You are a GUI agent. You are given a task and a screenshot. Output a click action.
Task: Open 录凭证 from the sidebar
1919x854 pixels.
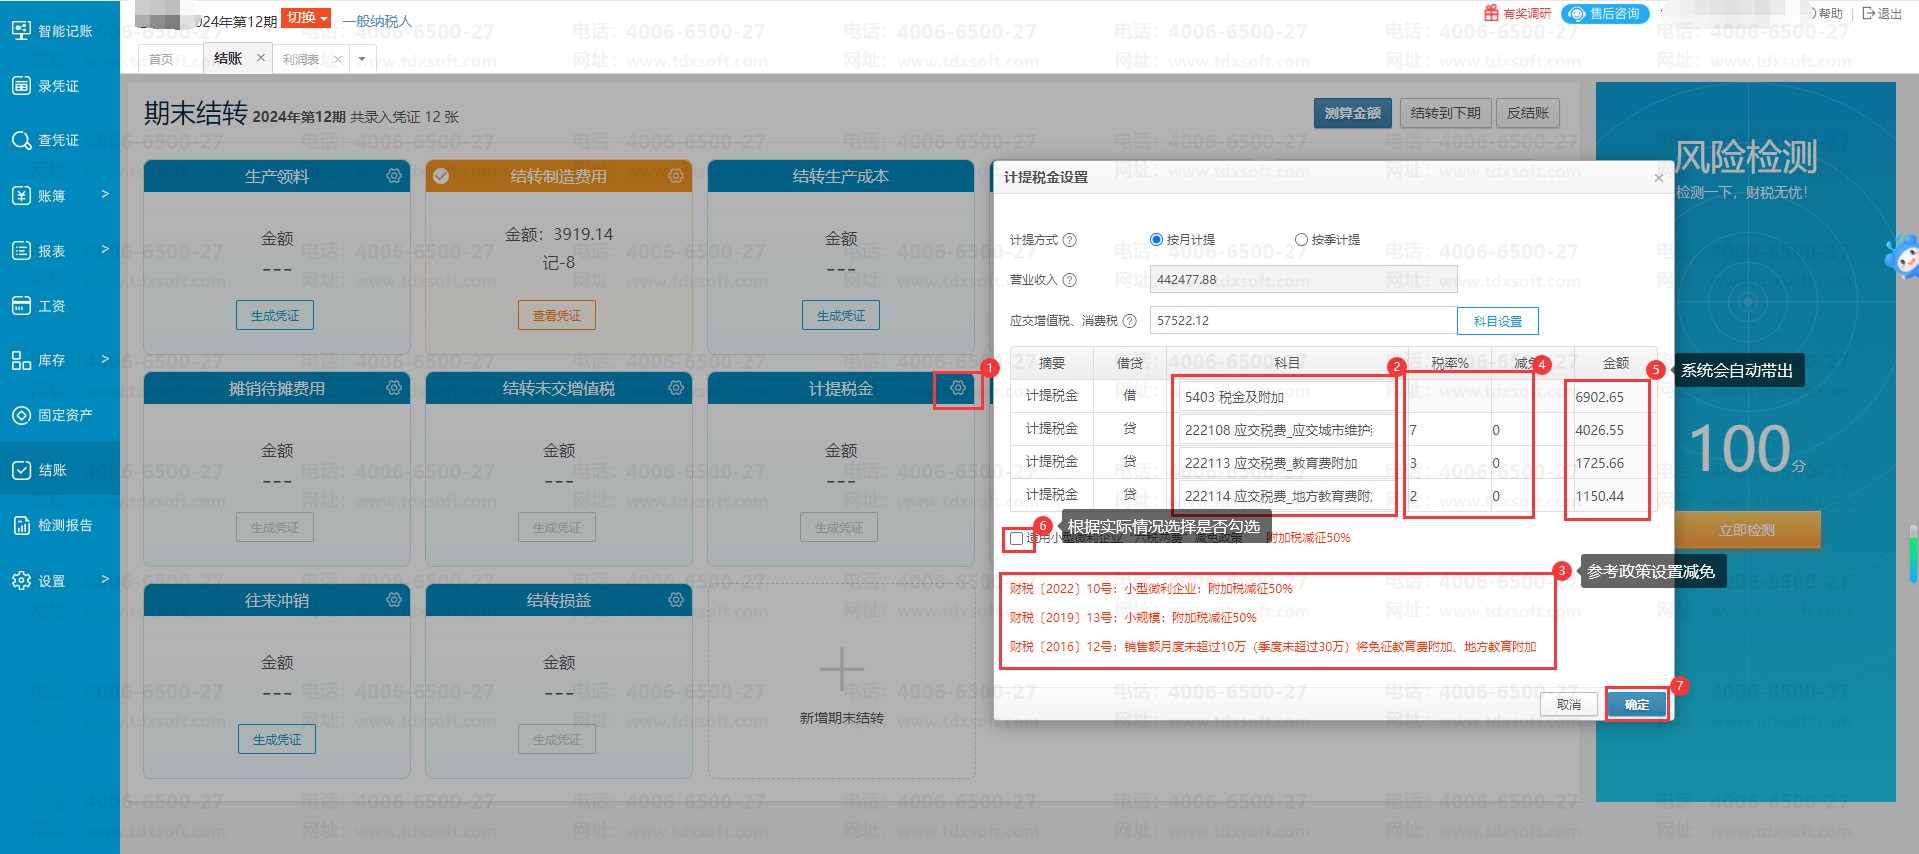point(58,86)
